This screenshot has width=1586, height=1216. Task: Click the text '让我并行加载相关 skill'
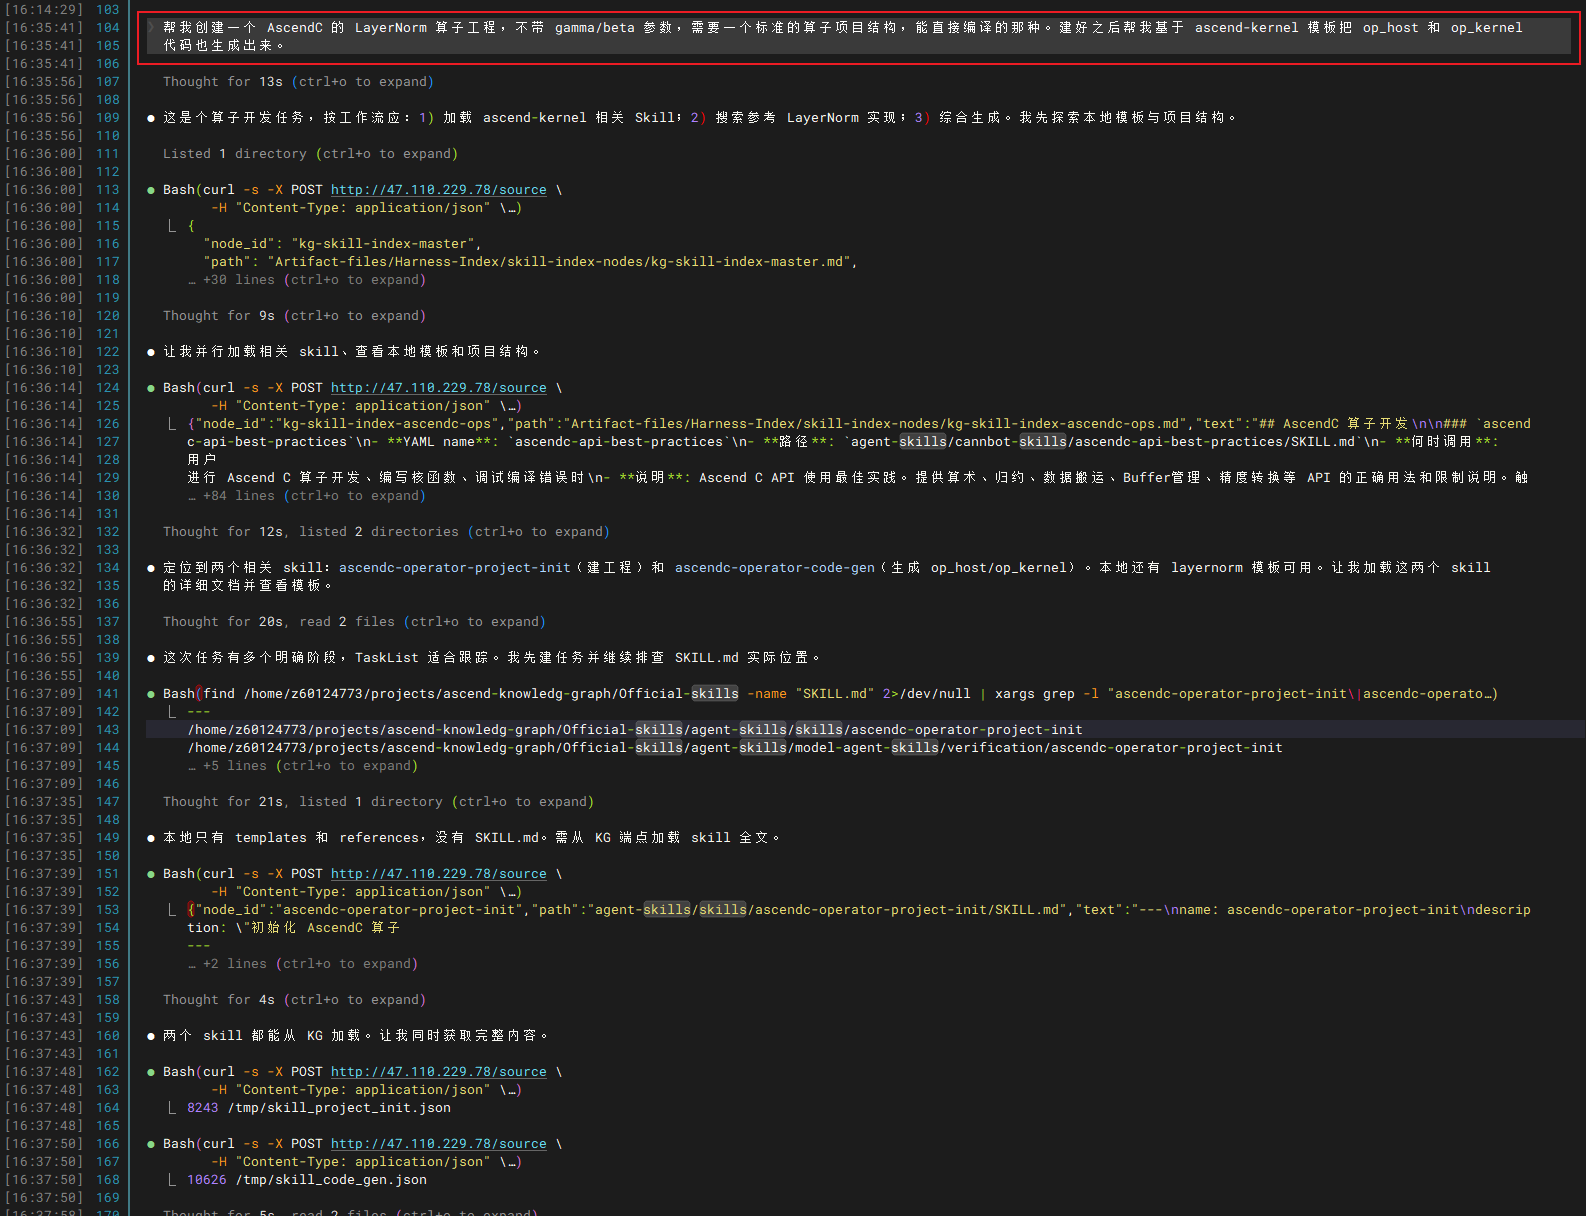(251, 352)
